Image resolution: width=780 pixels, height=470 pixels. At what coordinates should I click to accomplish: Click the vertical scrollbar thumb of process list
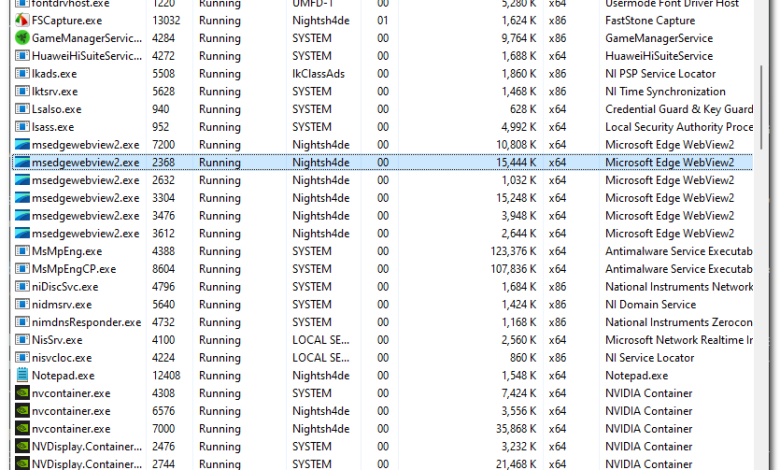(x=761, y=107)
